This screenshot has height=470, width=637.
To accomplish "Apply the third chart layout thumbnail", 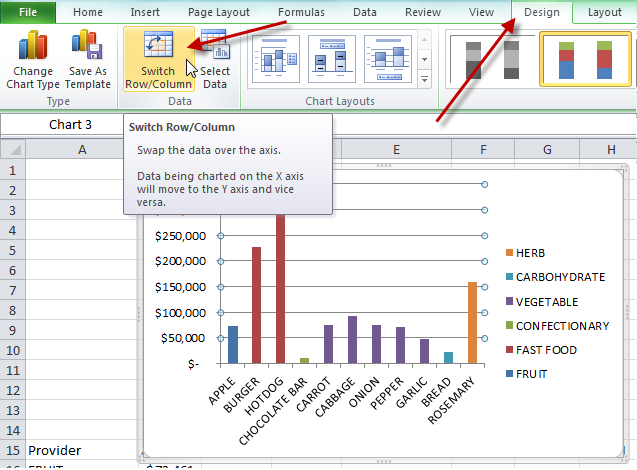I will 388,59.
